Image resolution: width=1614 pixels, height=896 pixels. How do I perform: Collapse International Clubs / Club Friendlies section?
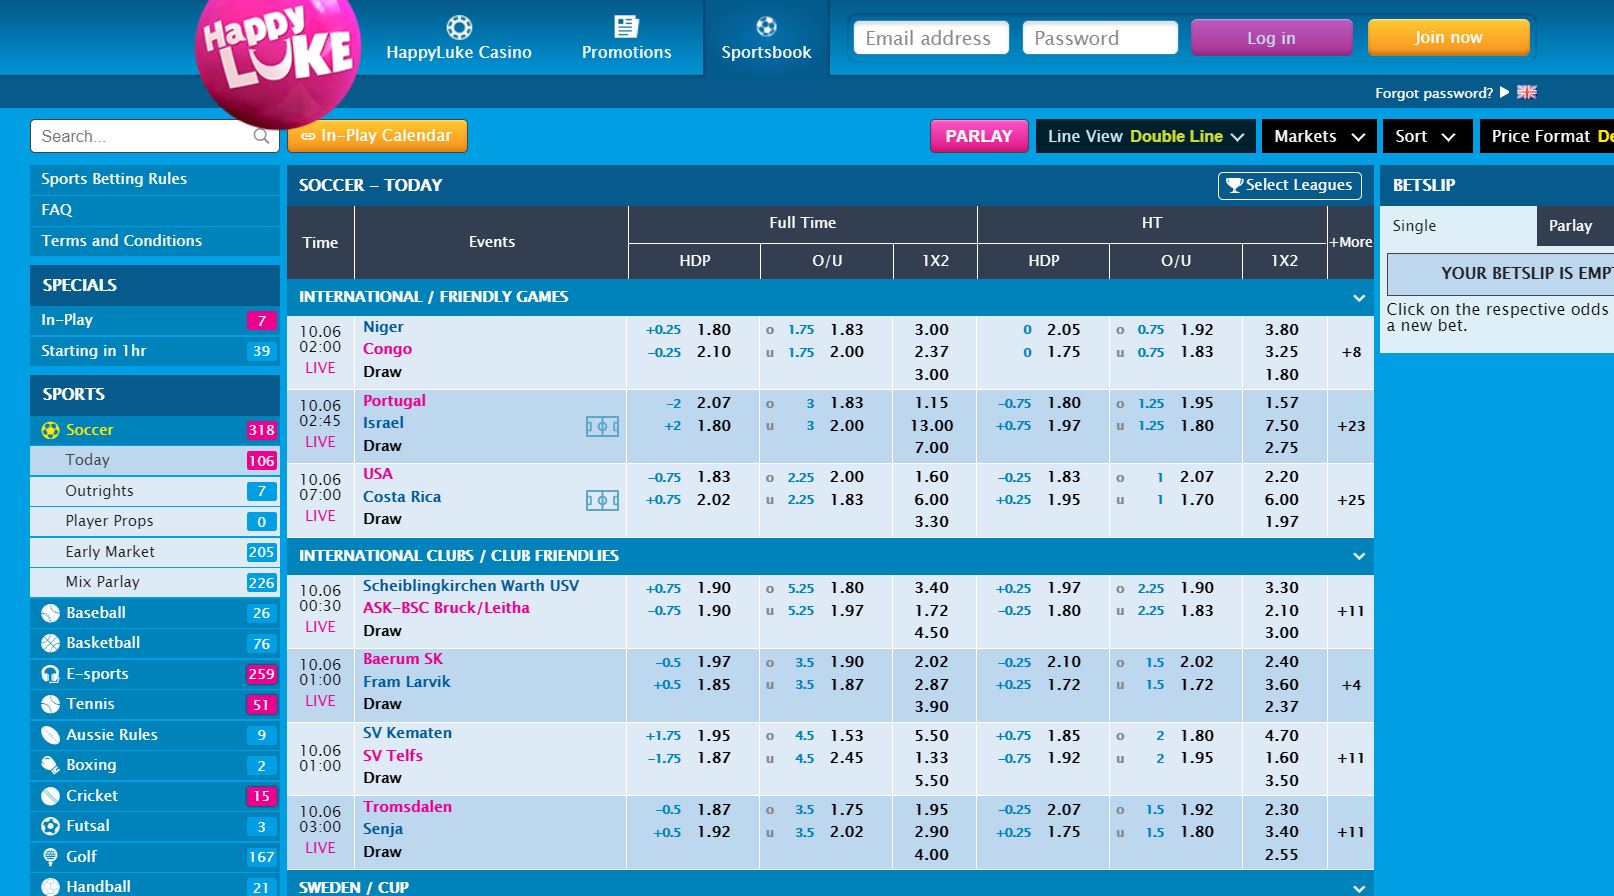point(1359,556)
